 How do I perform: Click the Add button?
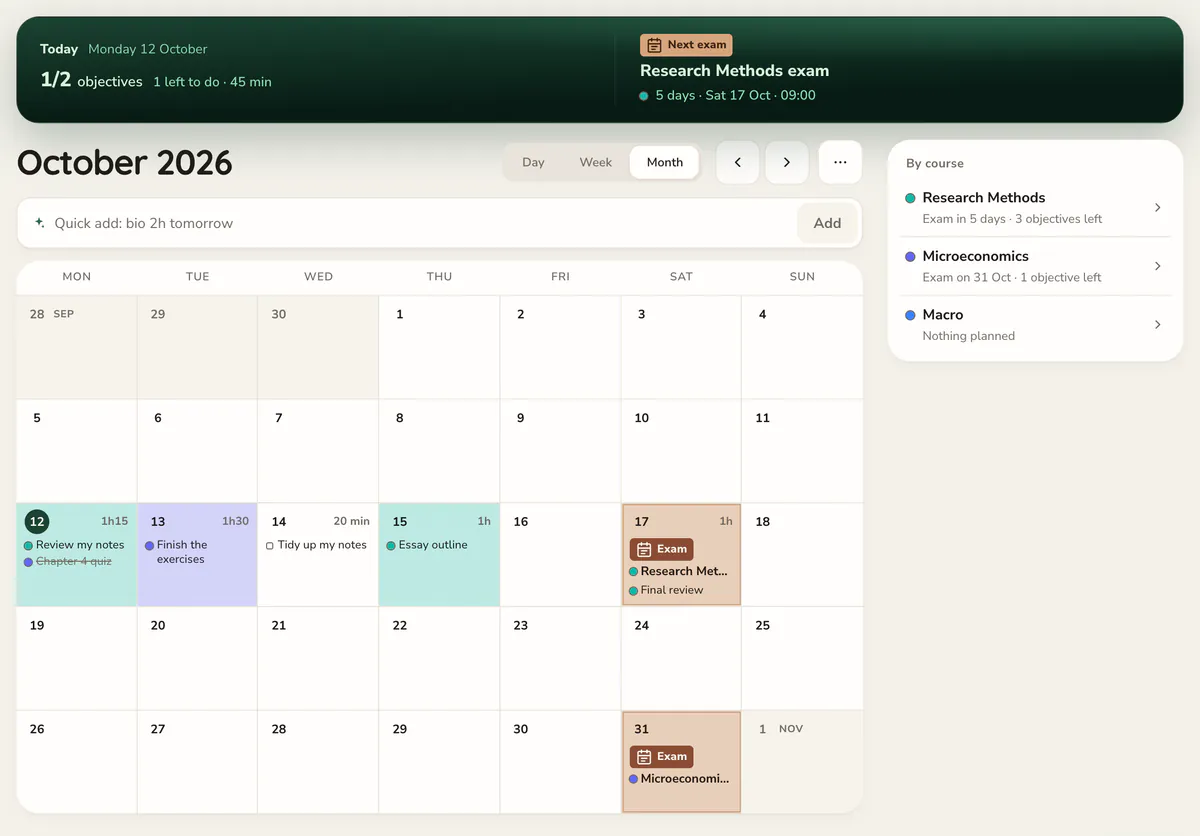tap(827, 223)
